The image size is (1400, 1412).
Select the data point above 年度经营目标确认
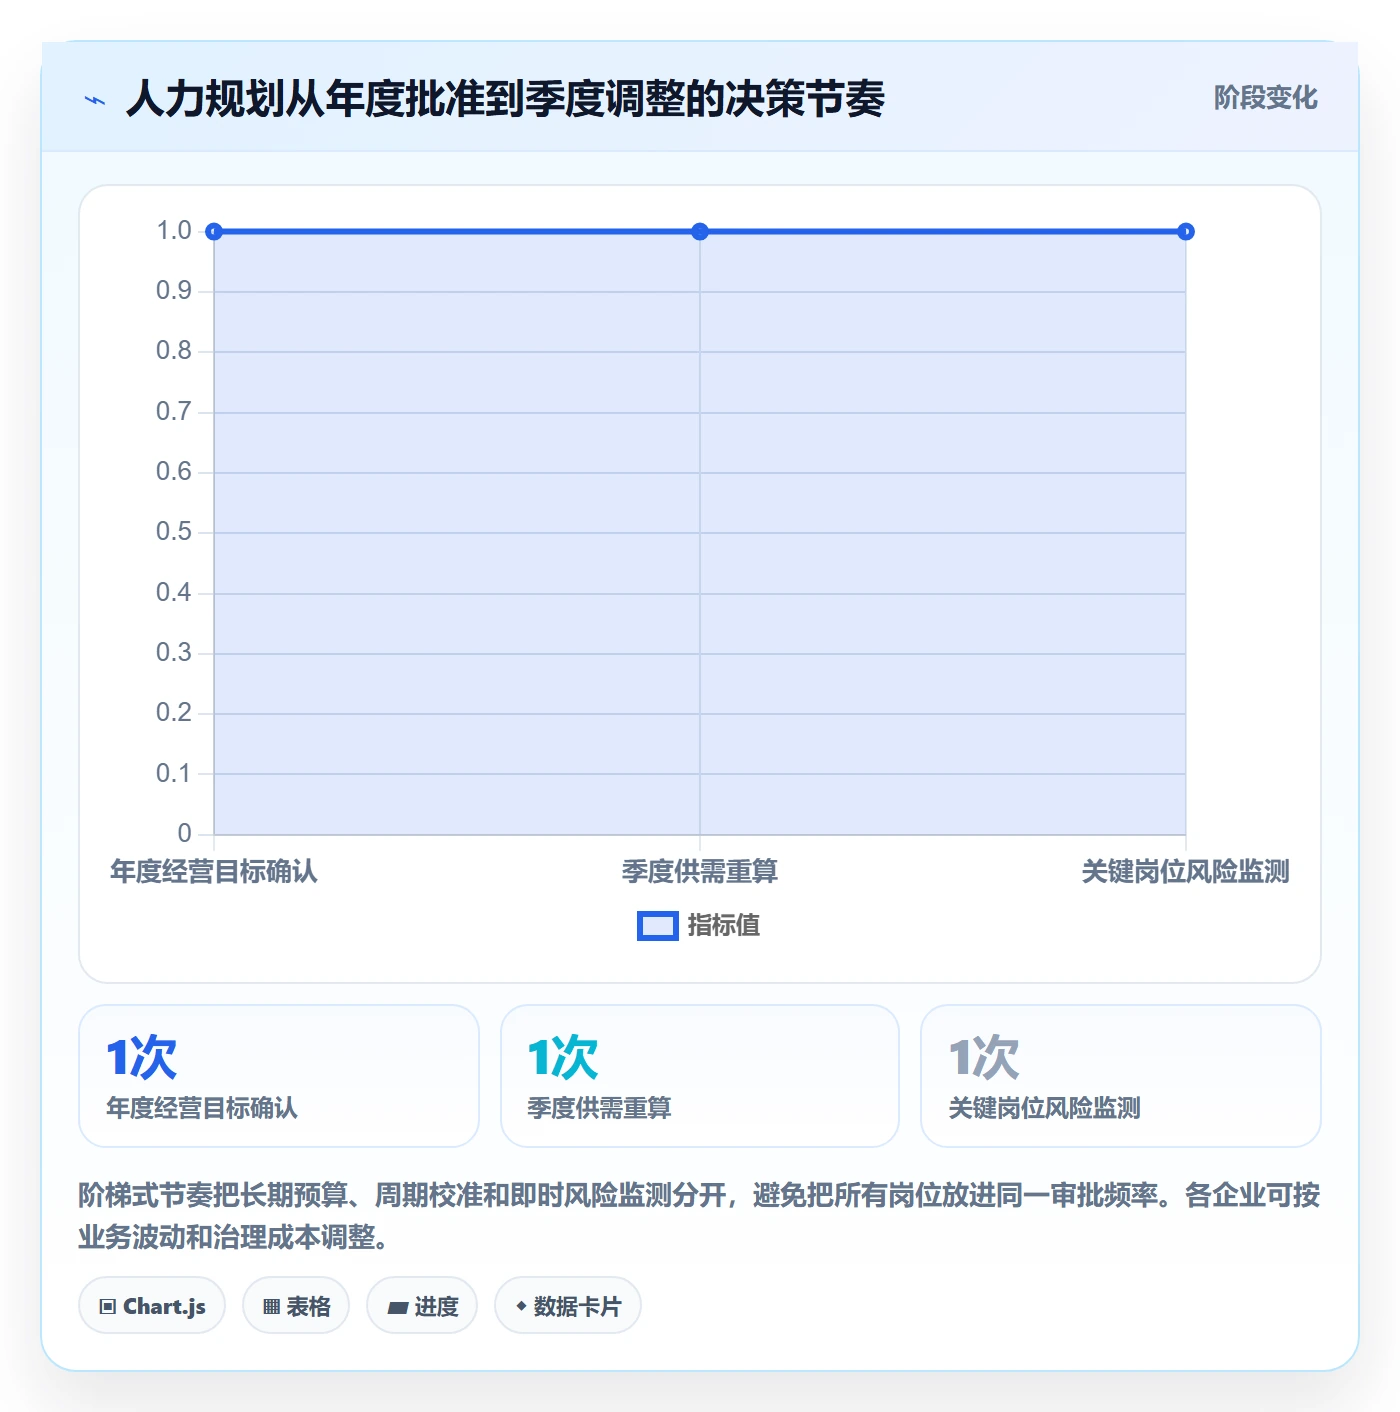coord(214,232)
